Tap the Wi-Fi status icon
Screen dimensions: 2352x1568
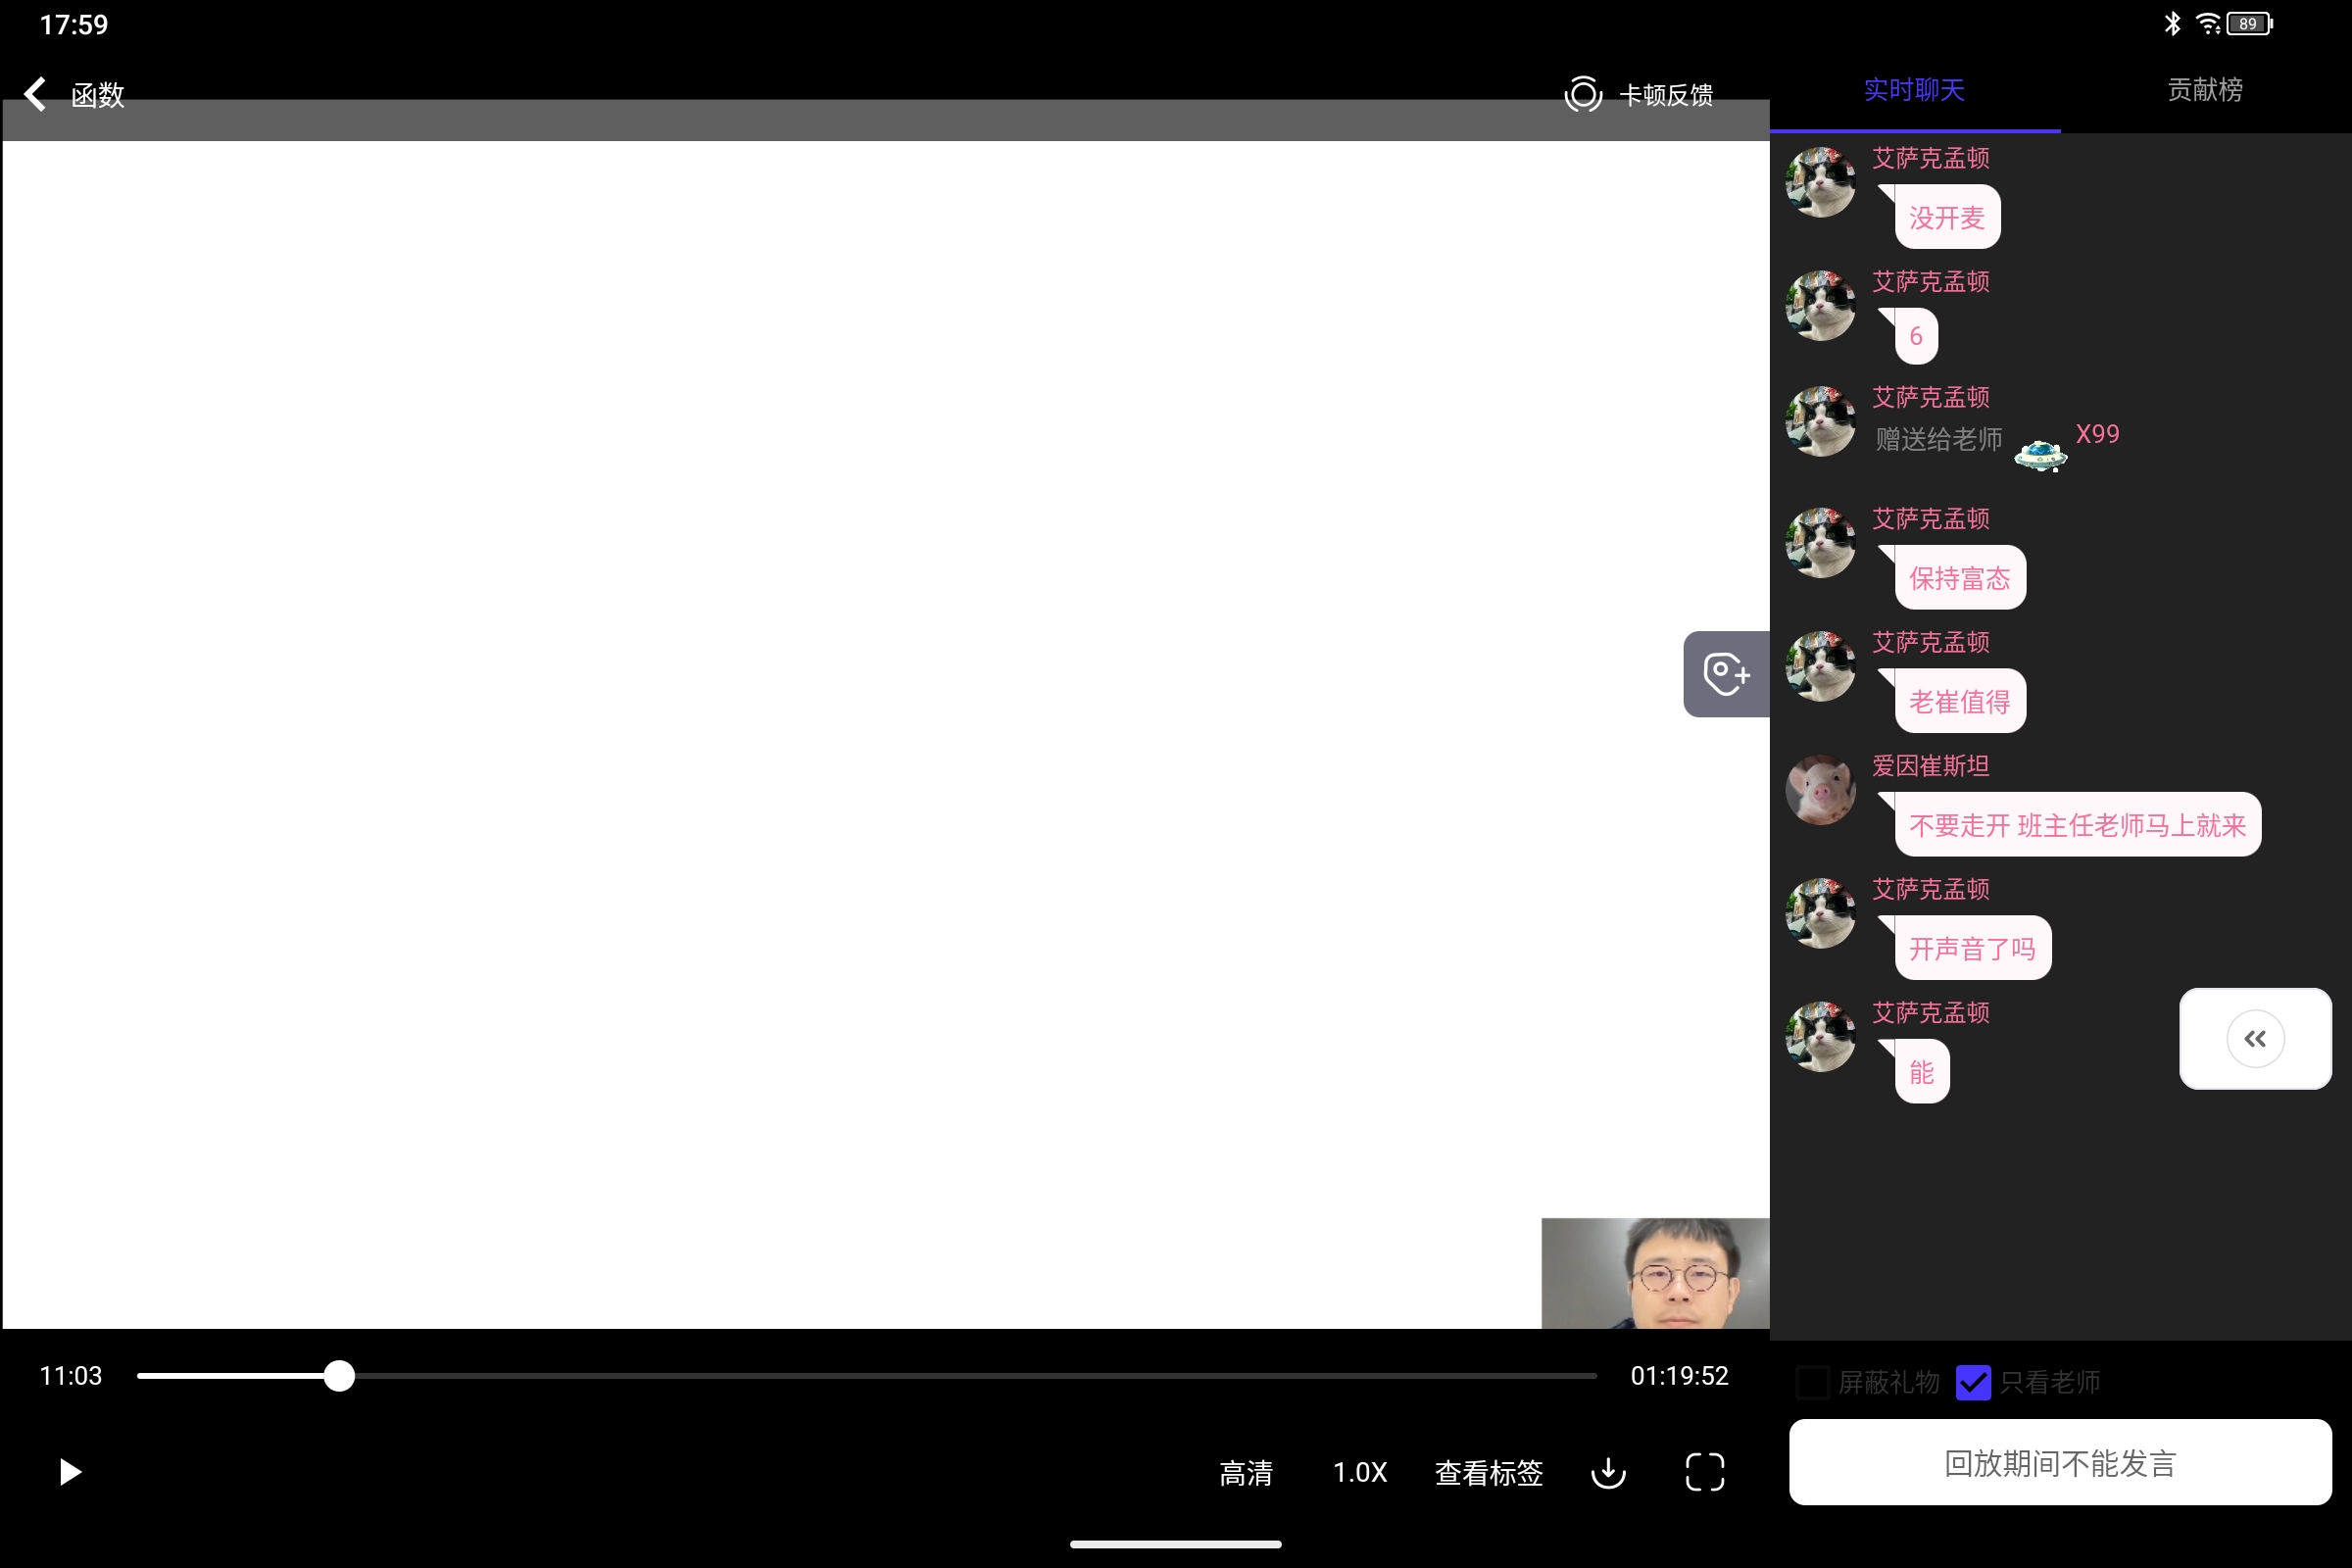[x=2208, y=23]
